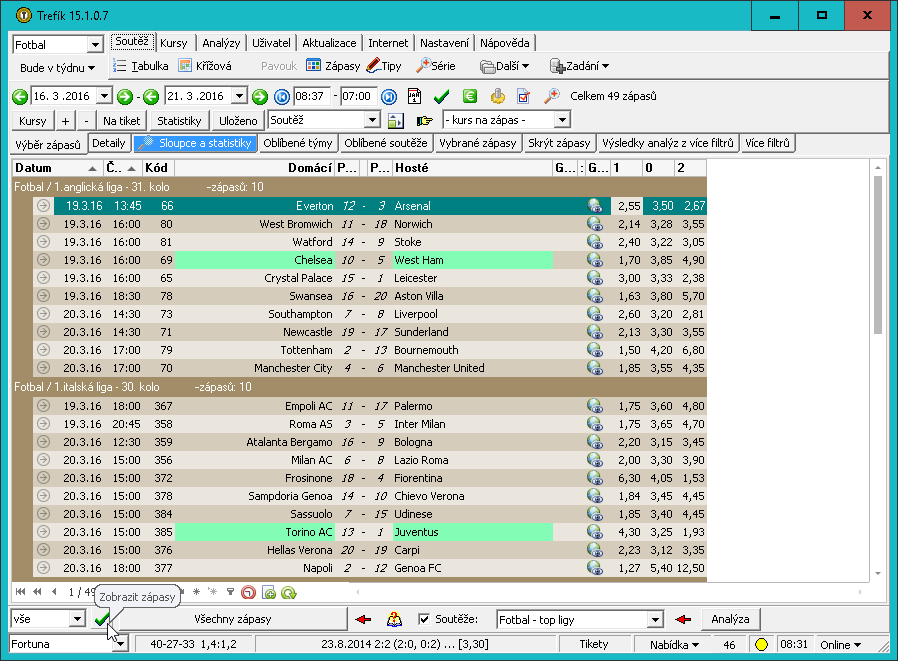Click the magnifier search icon near match count
This screenshot has height=661, width=898.
coord(552,96)
